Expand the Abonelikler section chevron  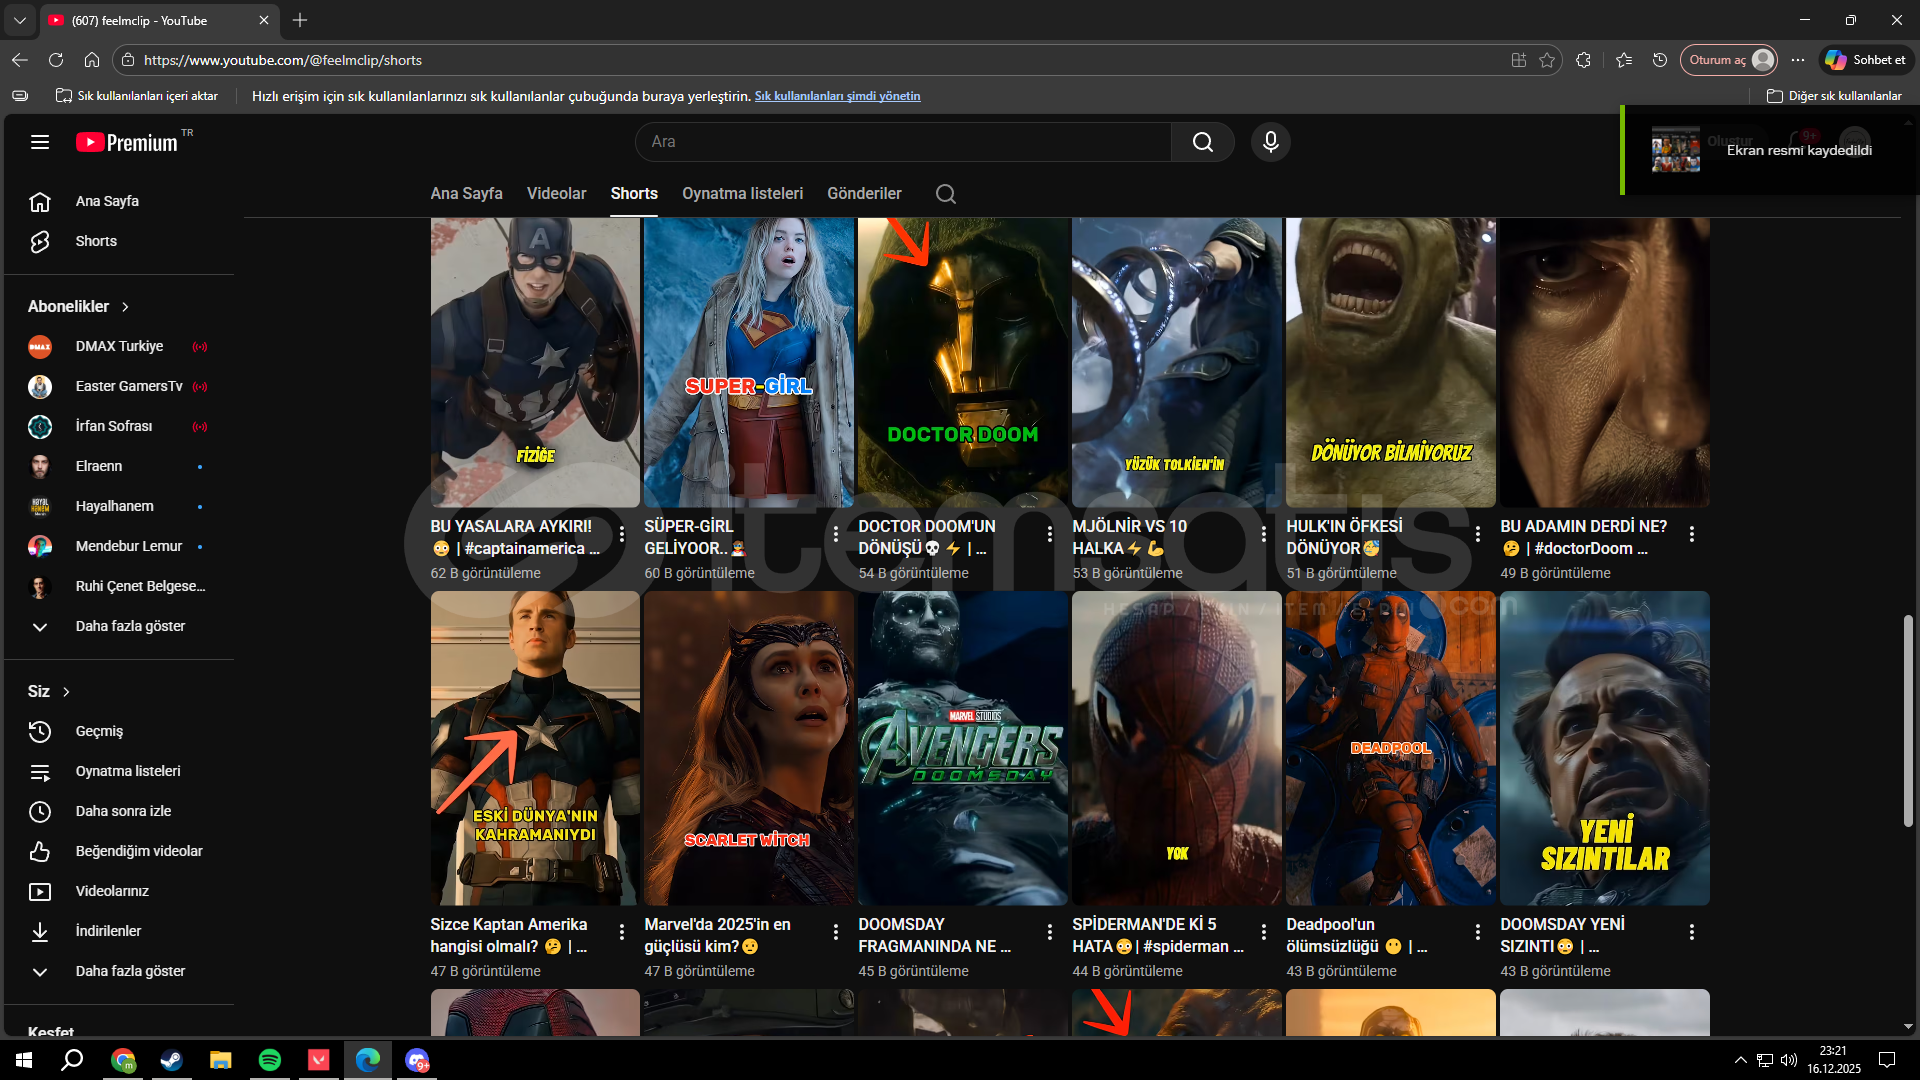125,307
